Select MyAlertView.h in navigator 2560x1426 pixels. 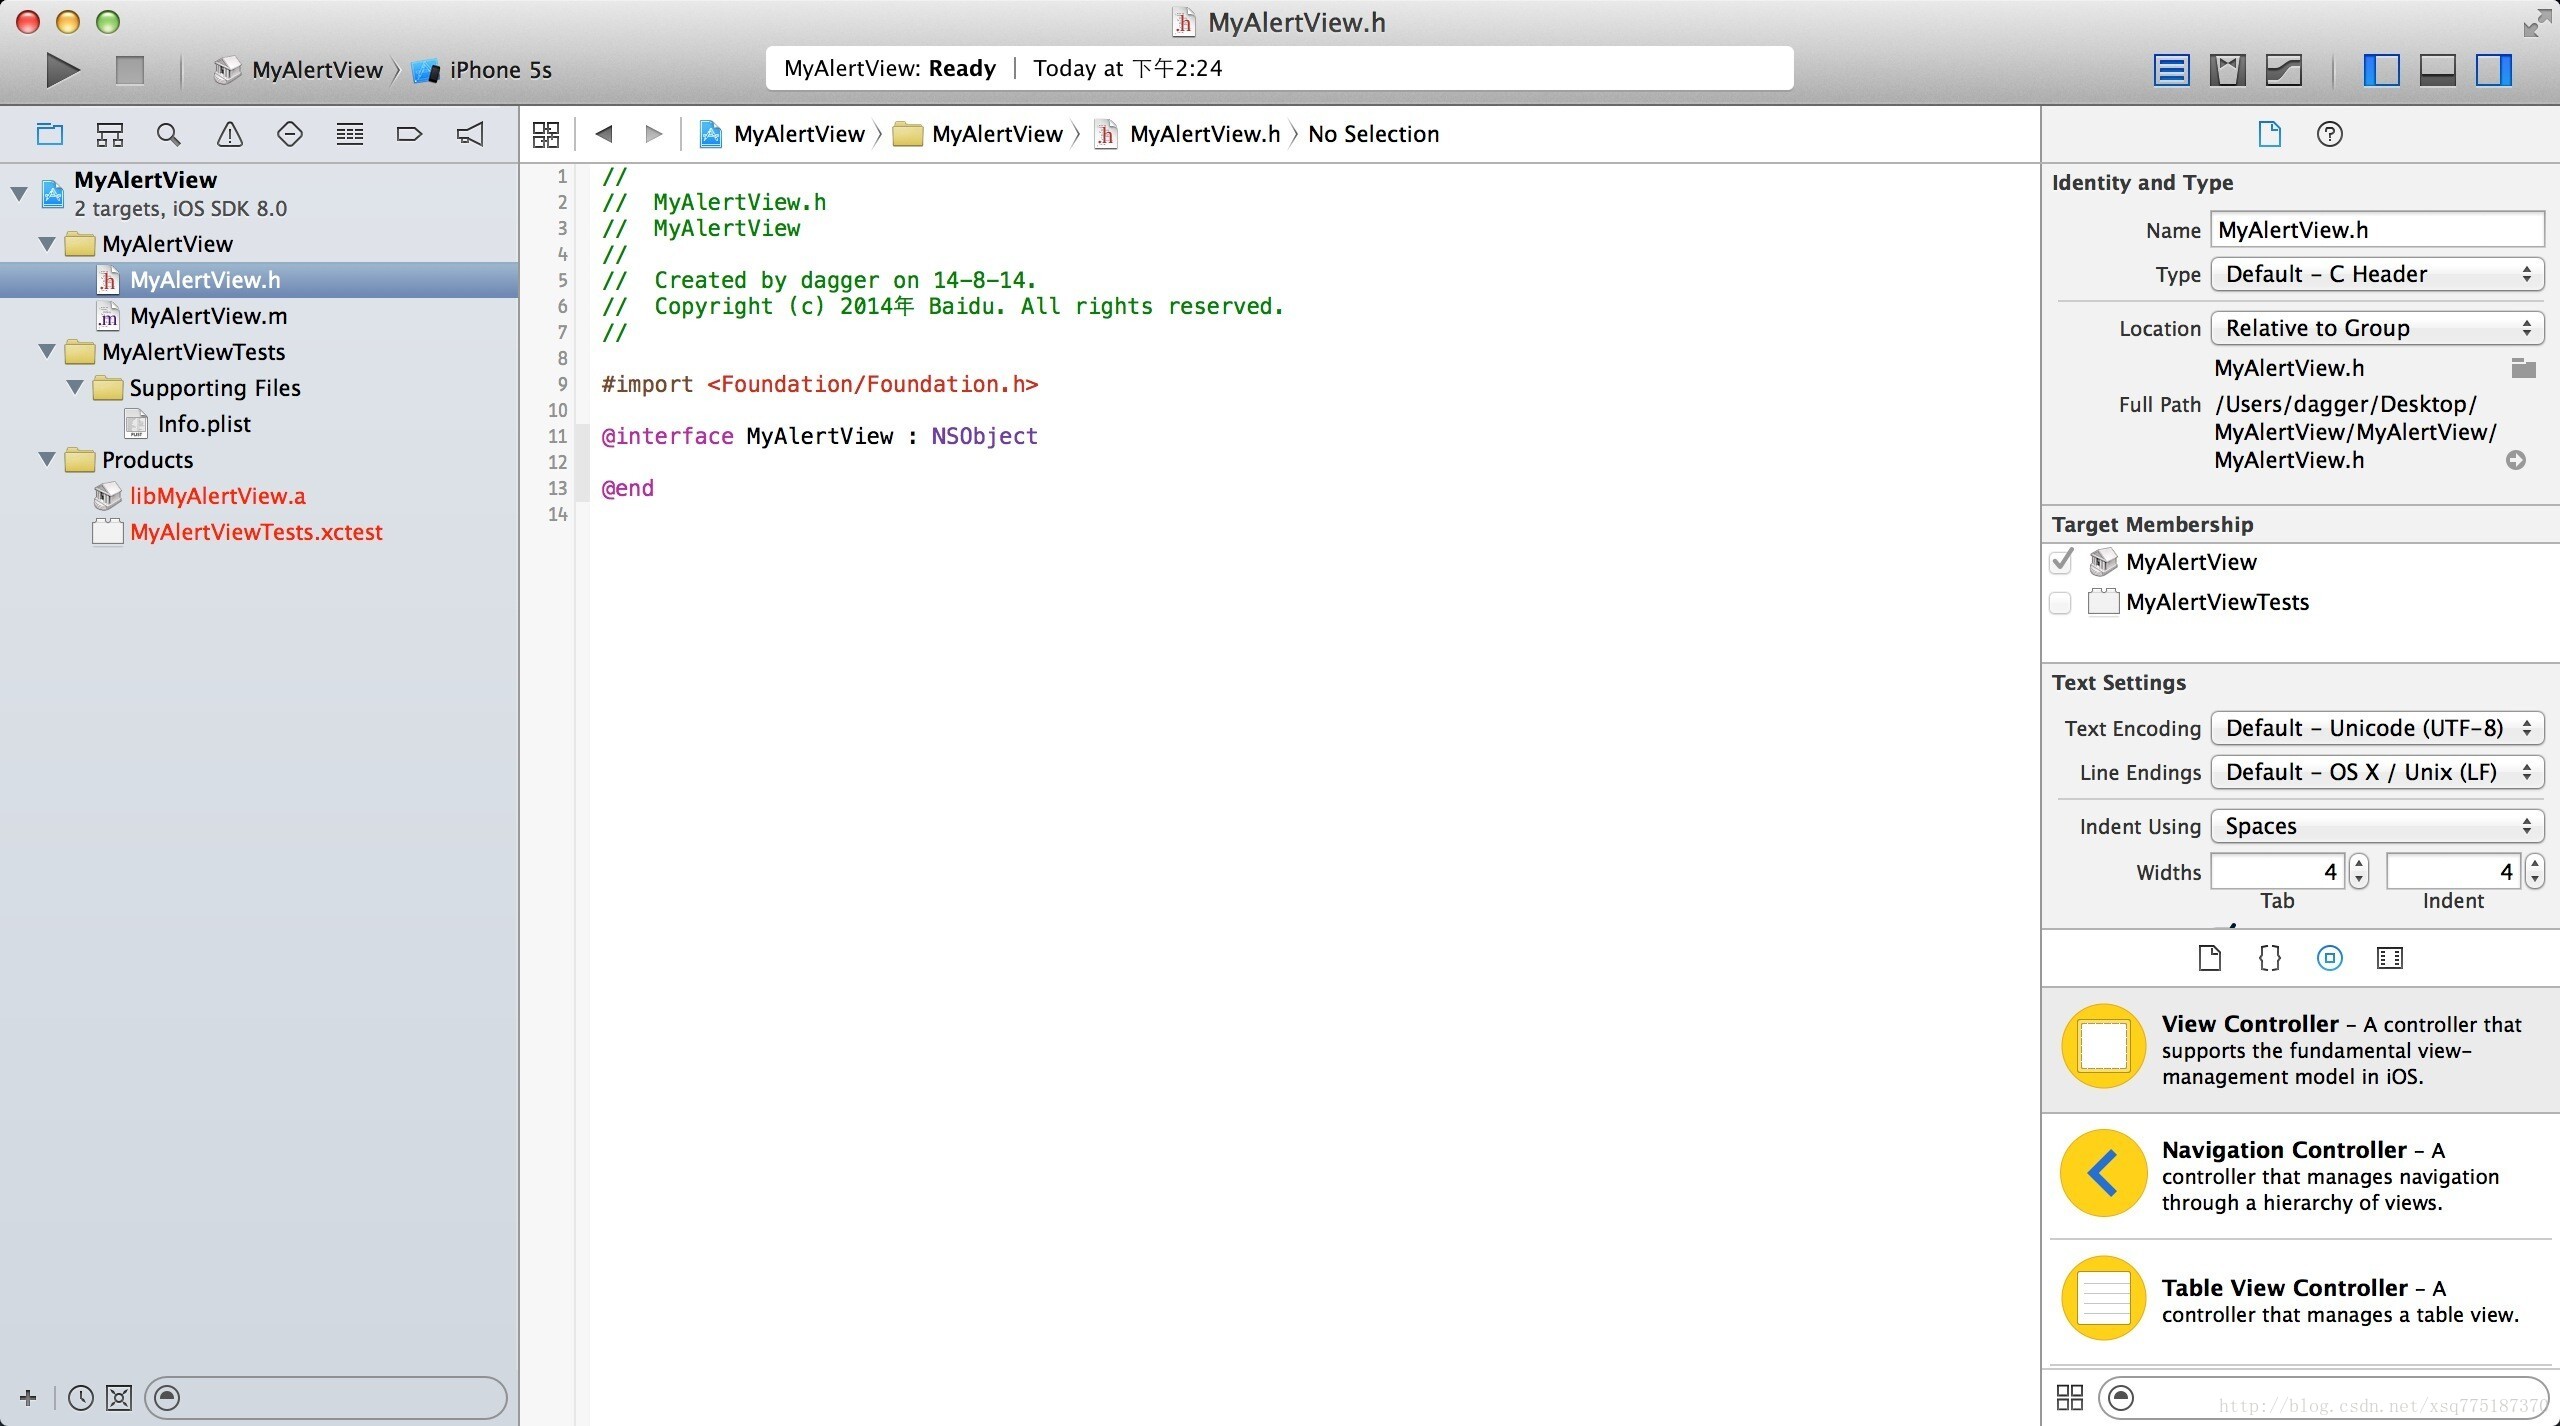coord(259,280)
